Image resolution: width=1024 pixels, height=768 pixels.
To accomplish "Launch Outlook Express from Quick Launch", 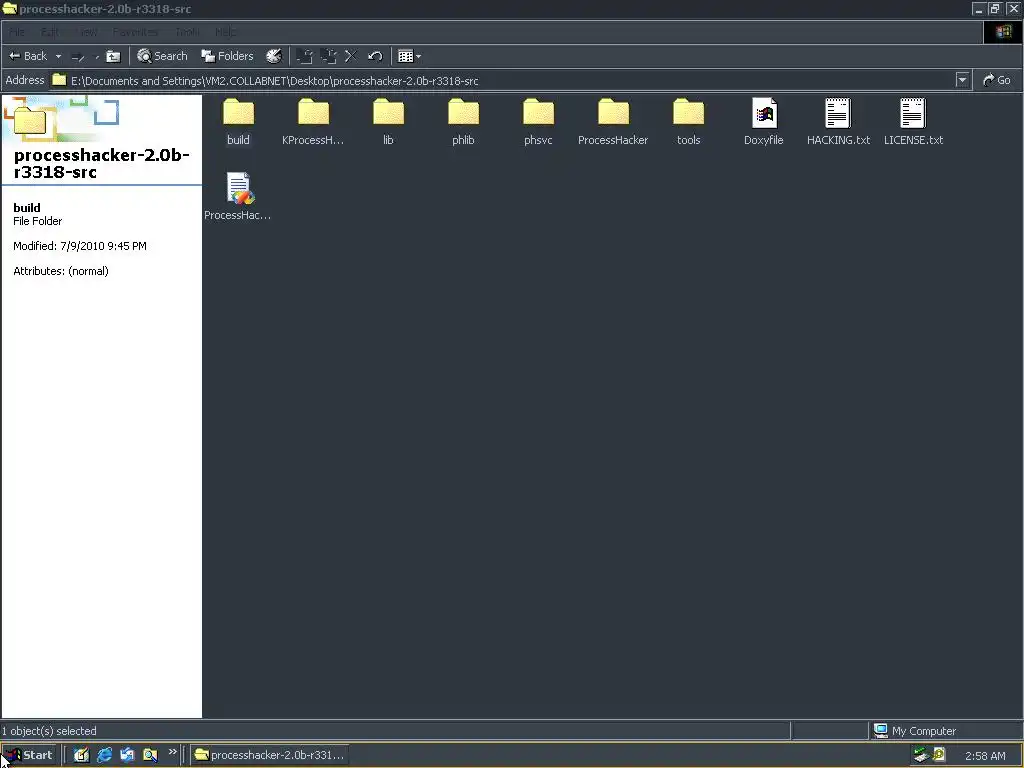I will click(127, 755).
